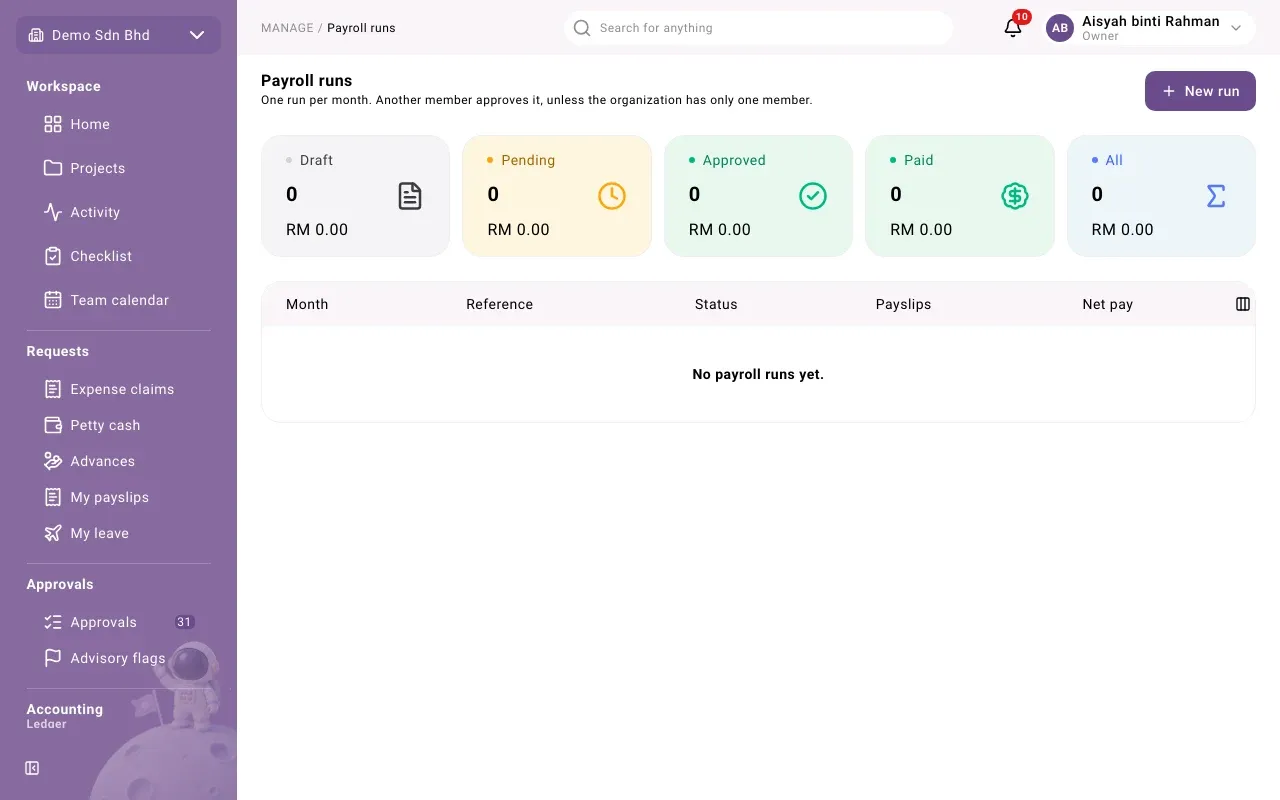Viewport: 1280px width, 800px height.
Task: Sort by the Status column header
Action: click(x=716, y=304)
